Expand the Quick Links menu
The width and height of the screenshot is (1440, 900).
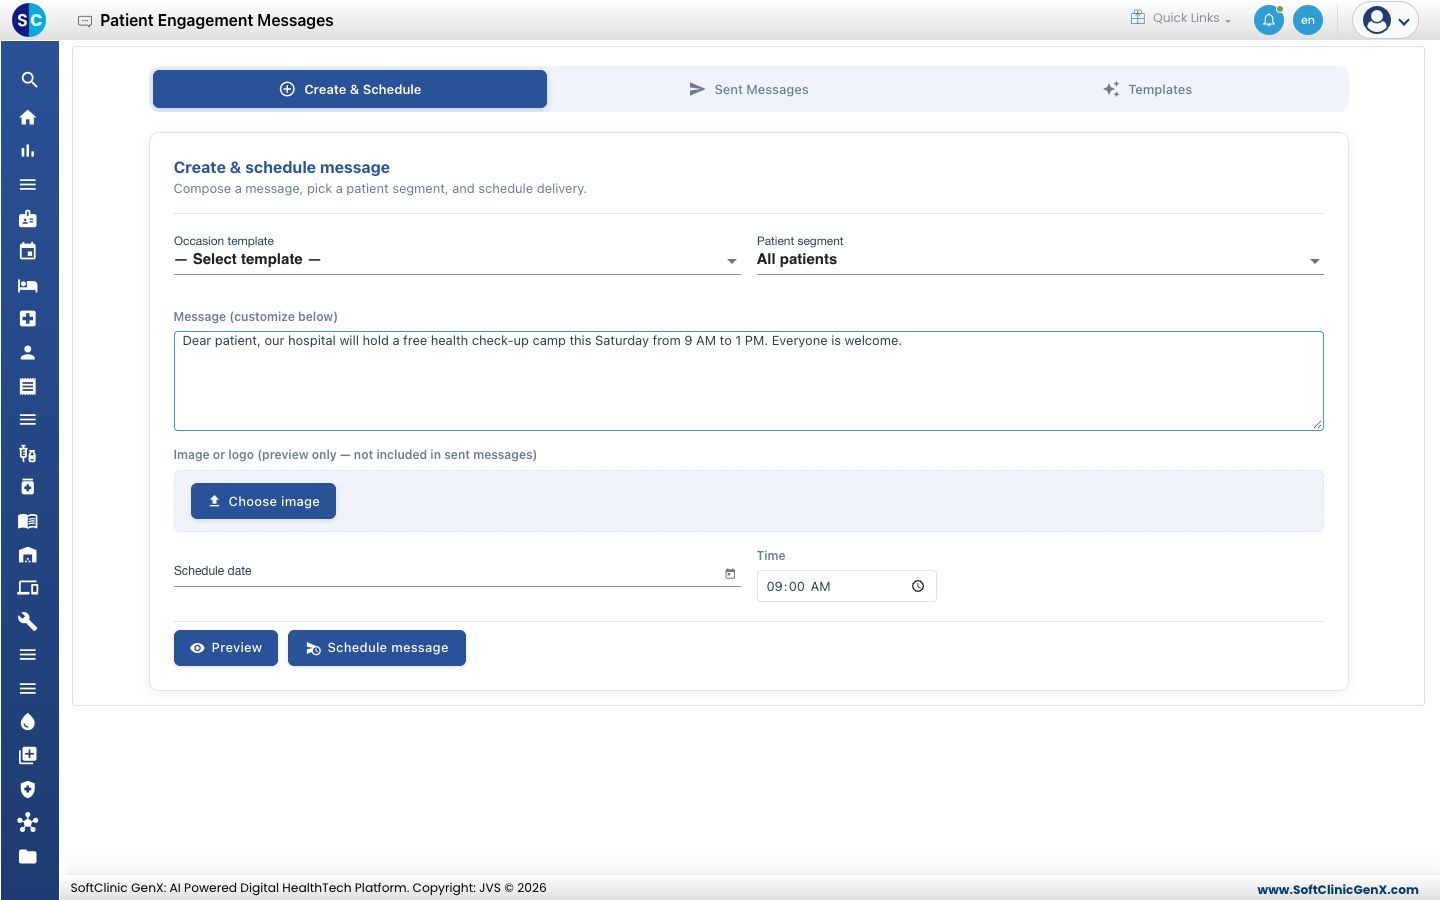[1181, 18]
